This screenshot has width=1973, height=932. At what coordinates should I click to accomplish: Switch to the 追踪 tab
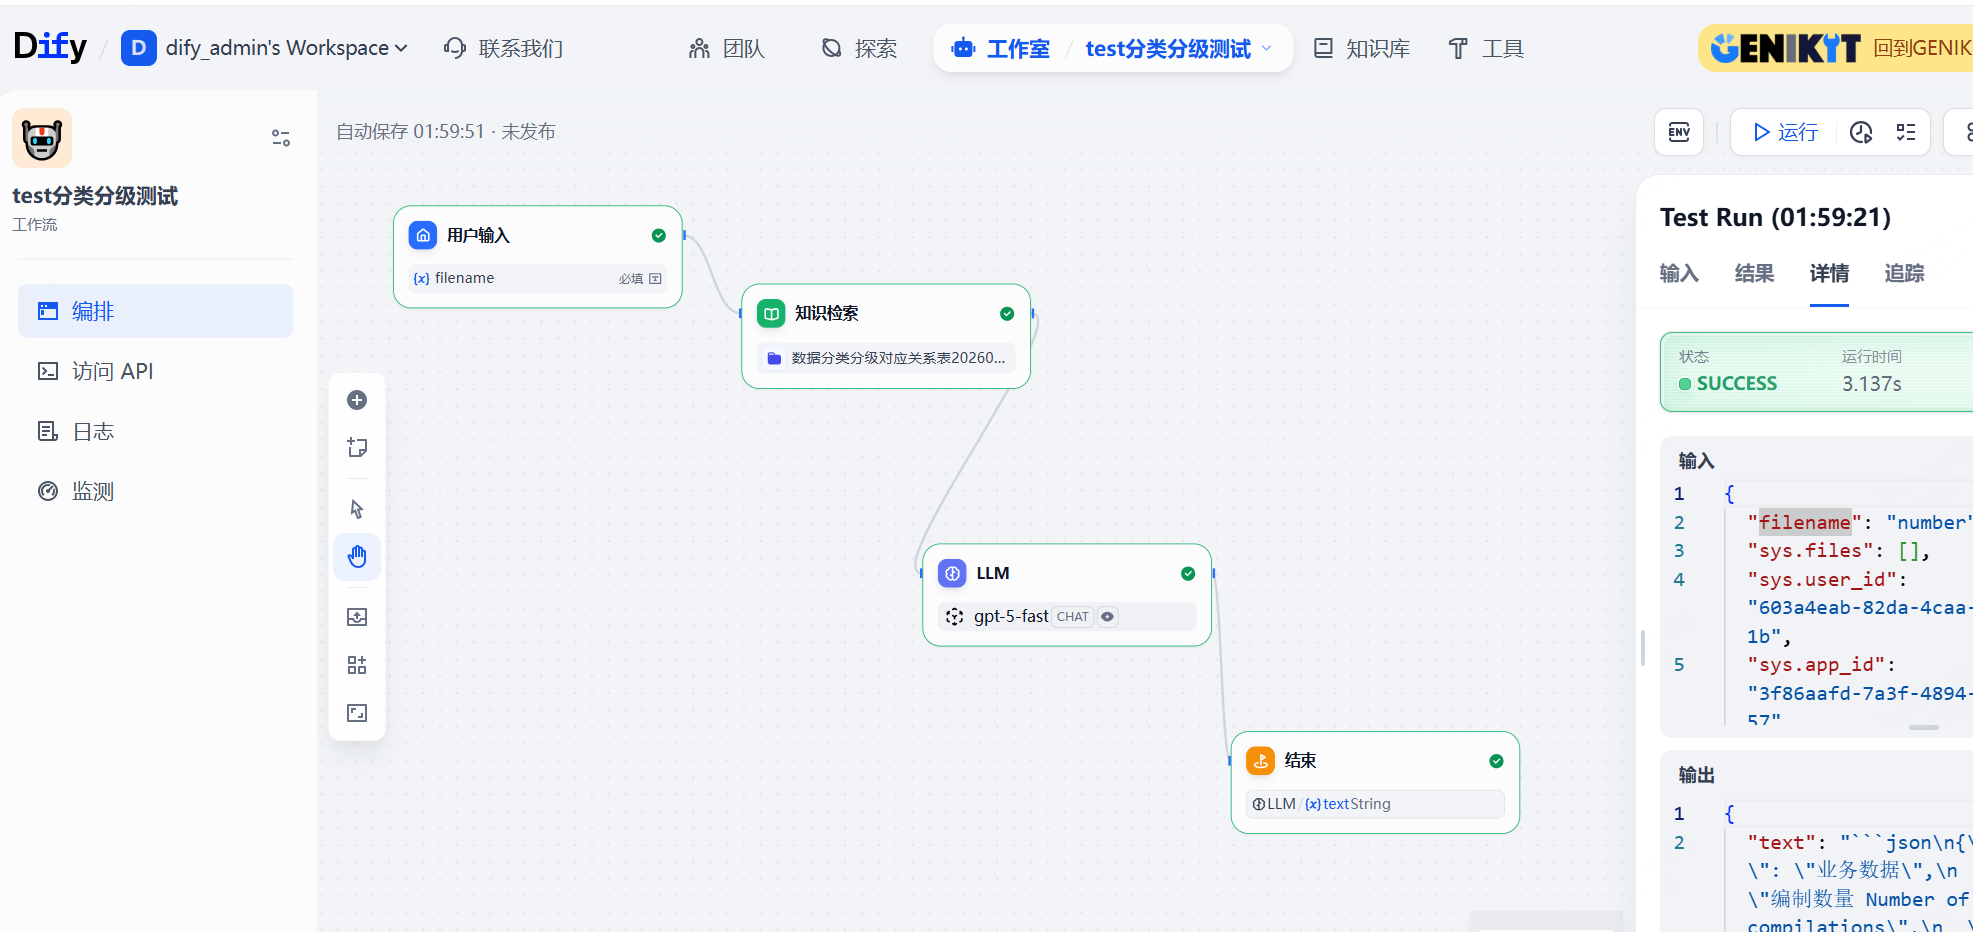click(1903, 273)
